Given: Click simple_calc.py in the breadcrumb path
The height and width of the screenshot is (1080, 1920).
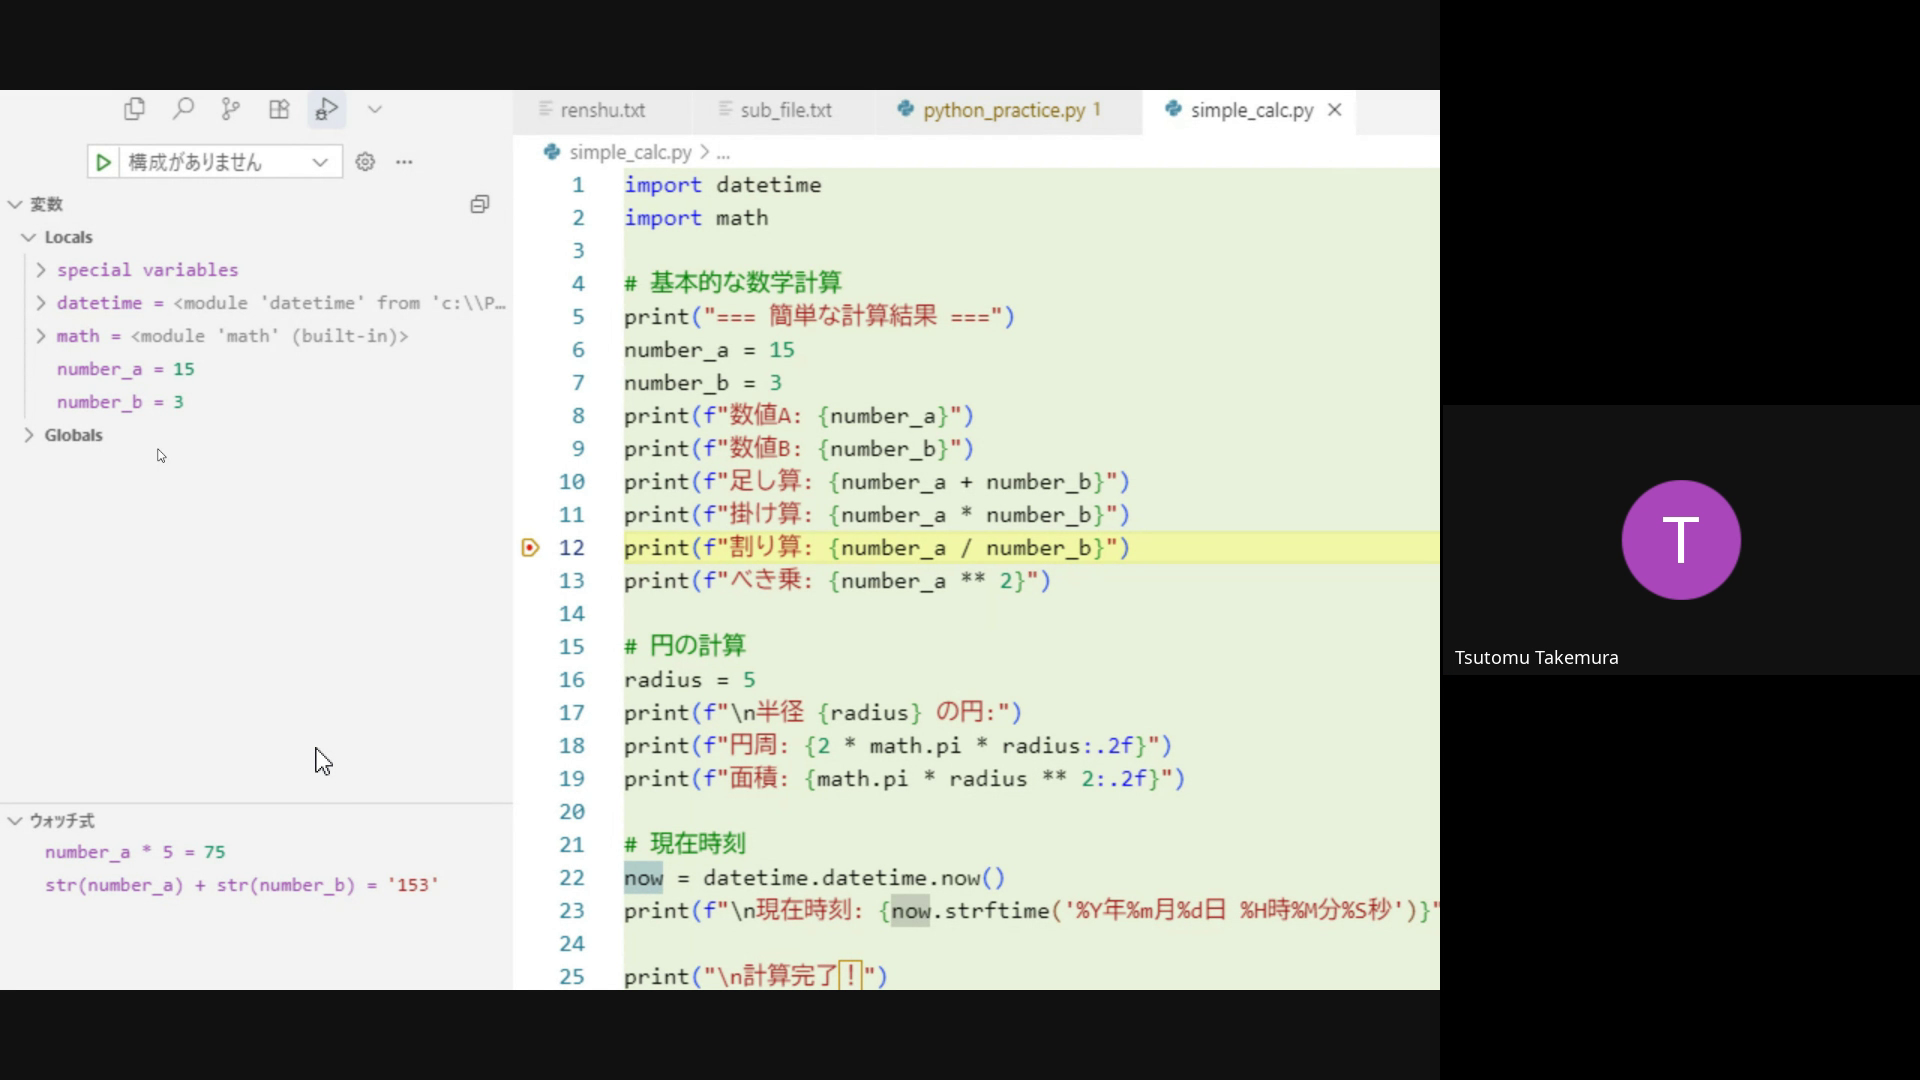Looking at the screenshot, I should coord(629,152).
